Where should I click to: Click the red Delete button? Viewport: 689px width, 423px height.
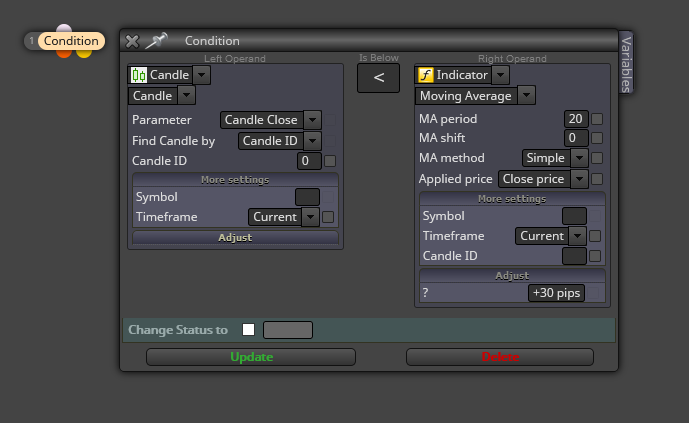tap(500, 357)
